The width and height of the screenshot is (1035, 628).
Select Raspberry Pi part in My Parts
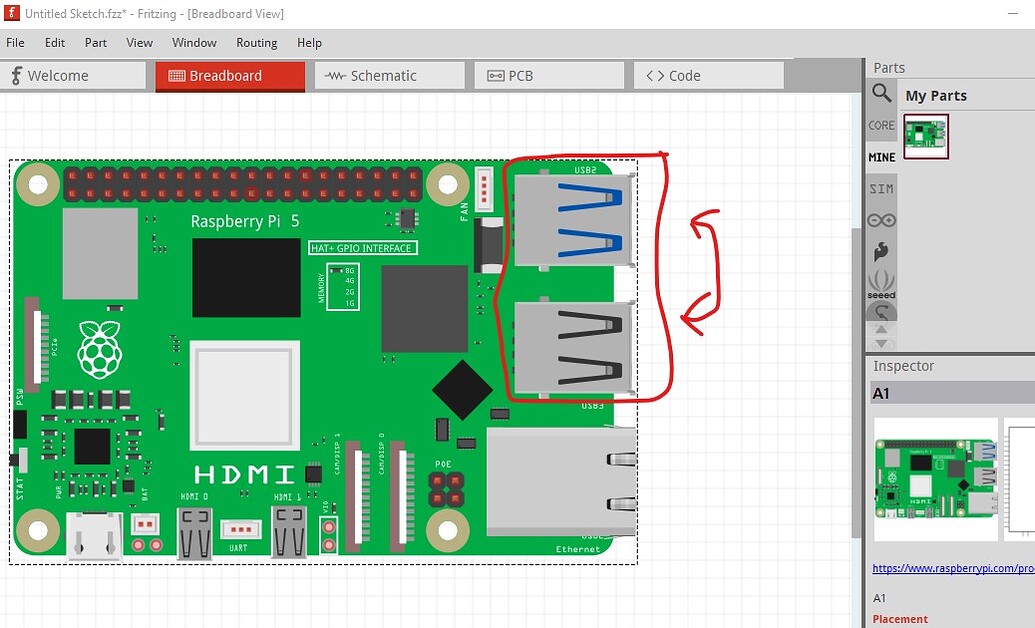click(926, 136)
